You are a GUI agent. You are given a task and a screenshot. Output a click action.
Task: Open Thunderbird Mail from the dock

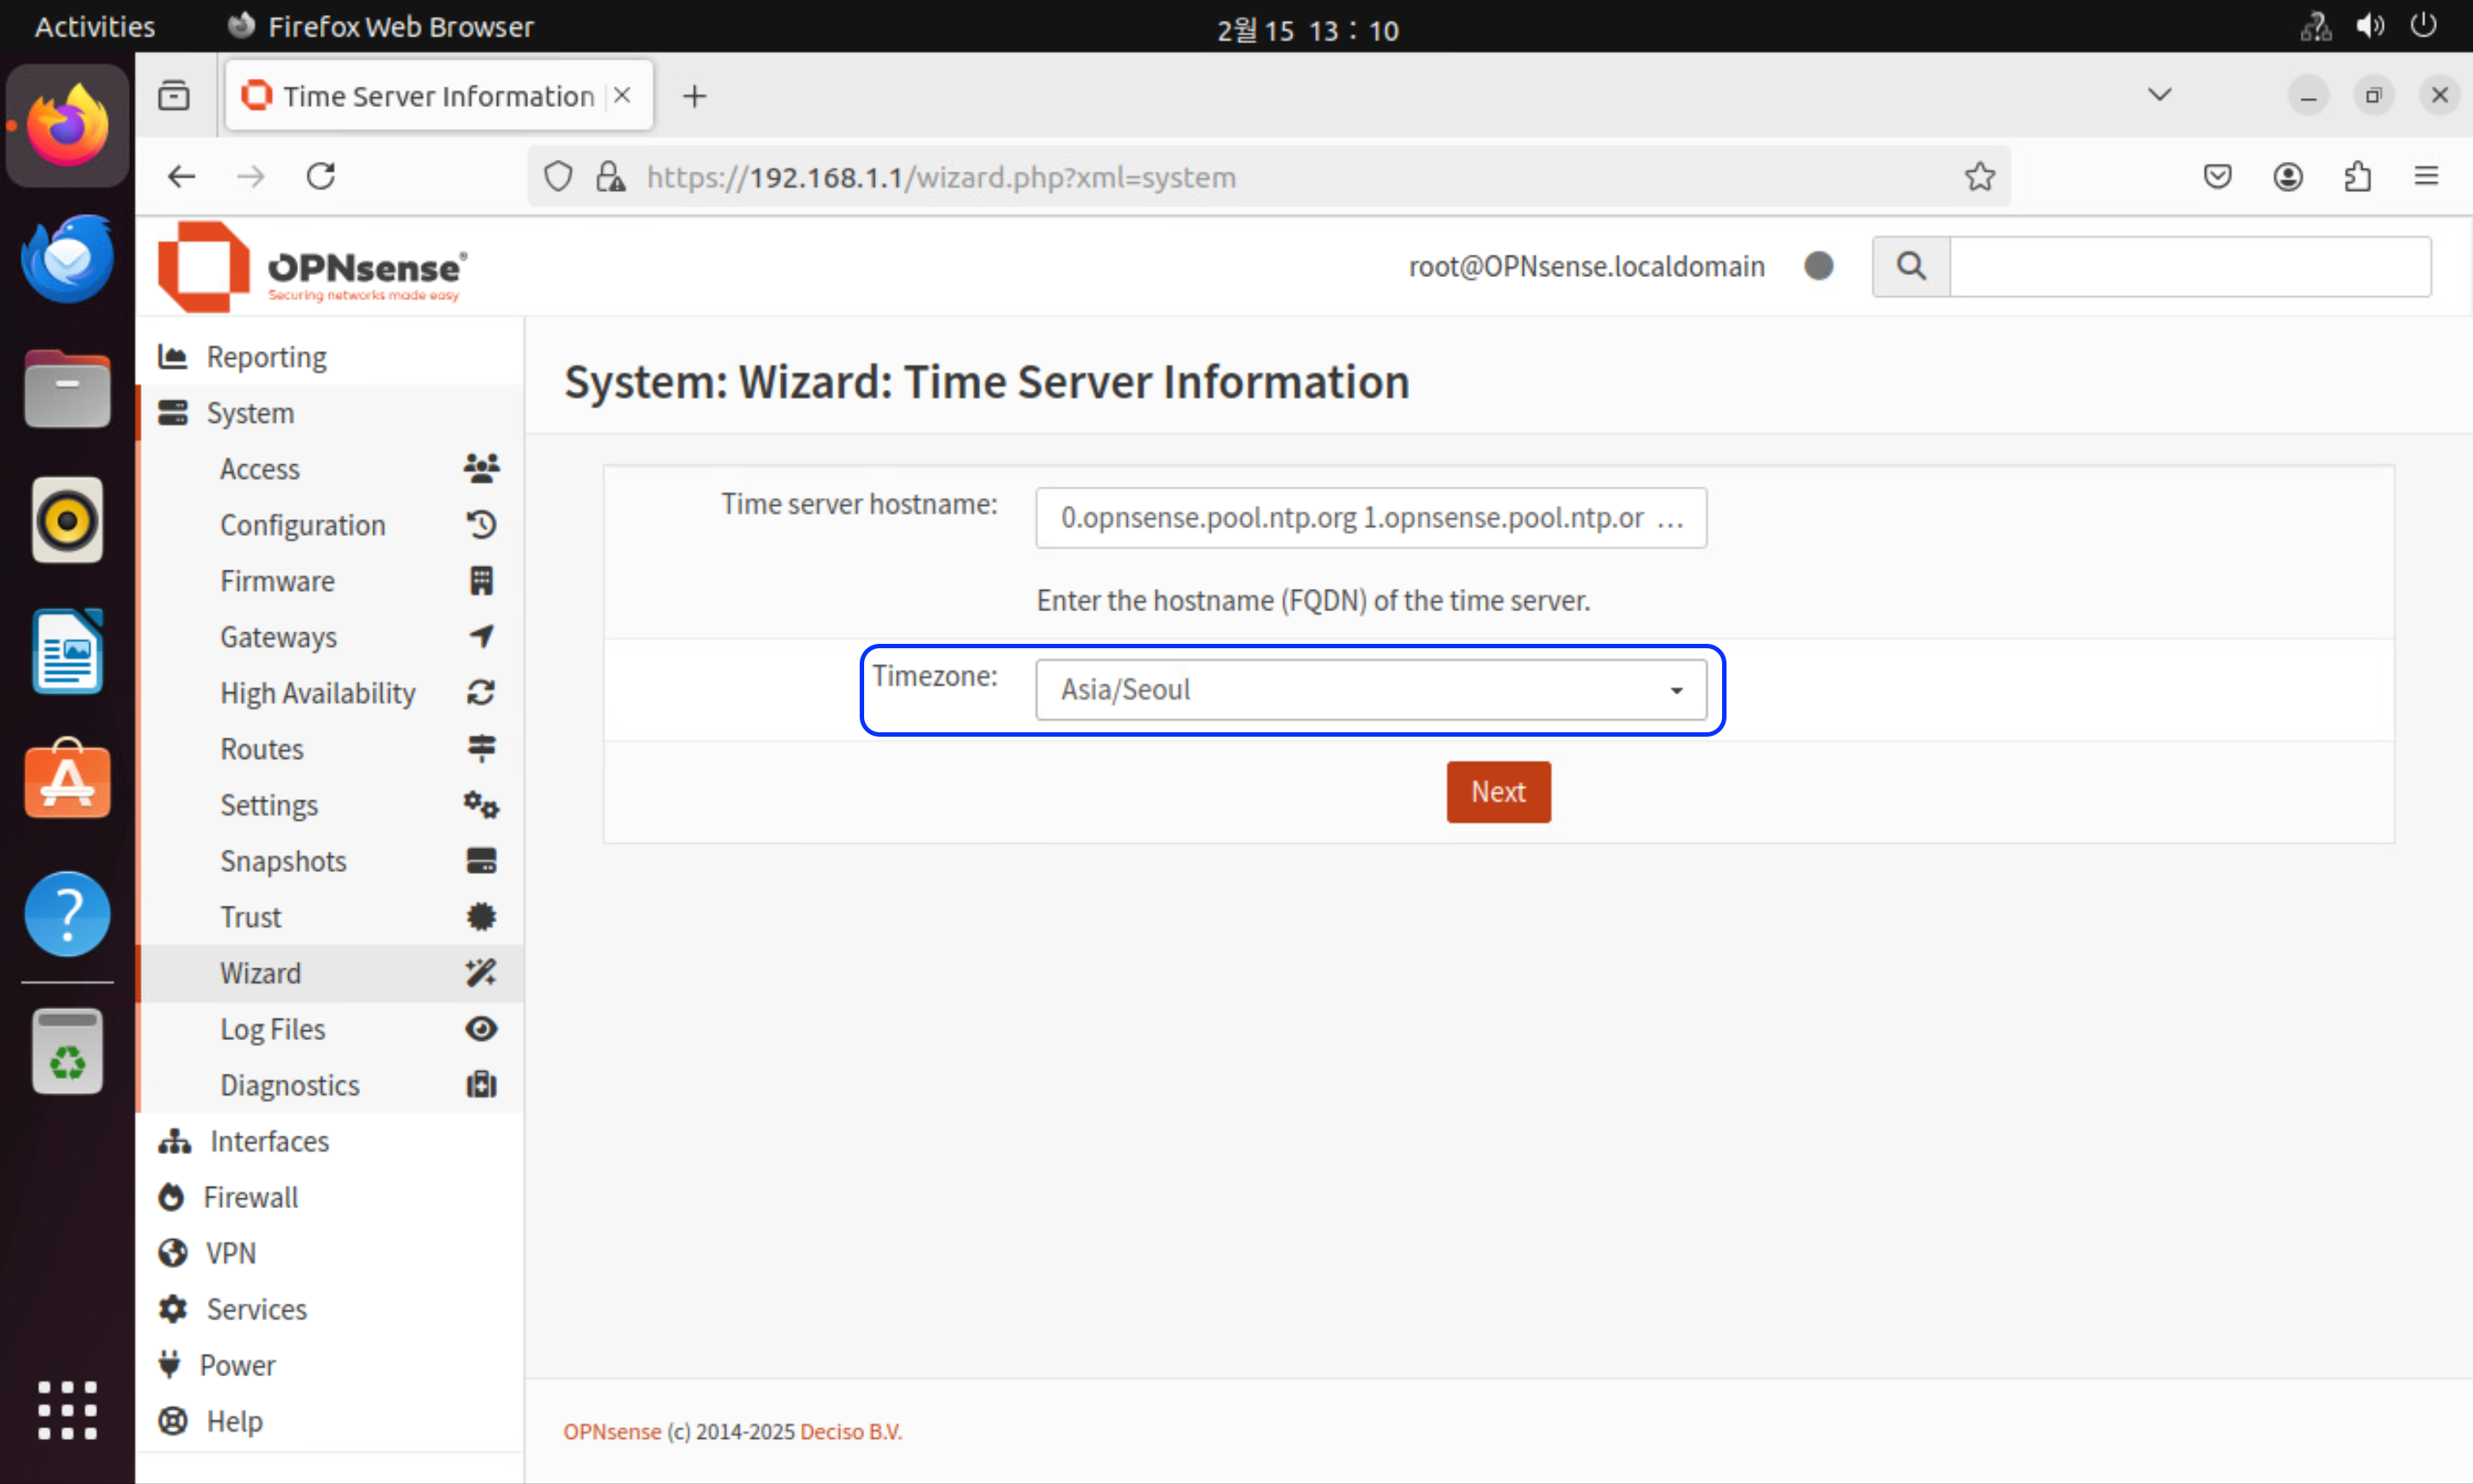(x=67, y=258)
